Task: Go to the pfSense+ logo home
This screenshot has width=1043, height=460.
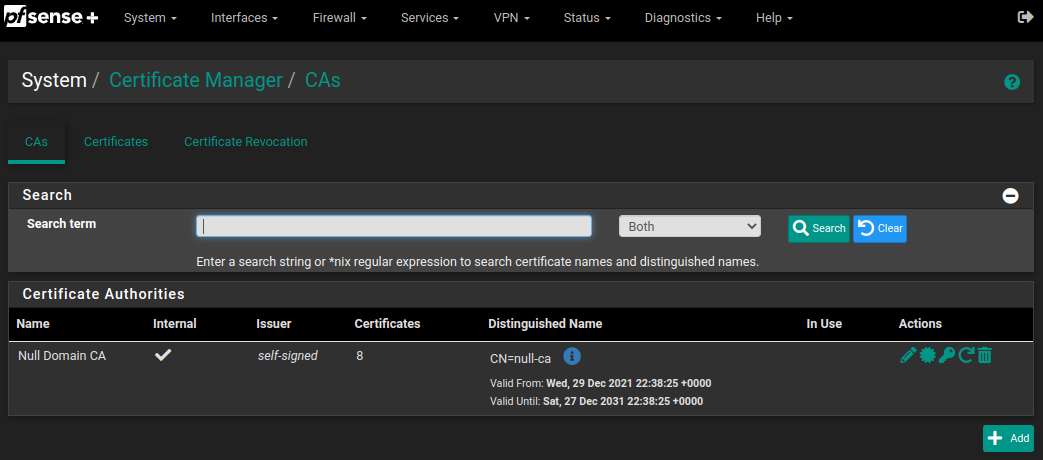Action: pyautogui.click(x=52, y=18)
